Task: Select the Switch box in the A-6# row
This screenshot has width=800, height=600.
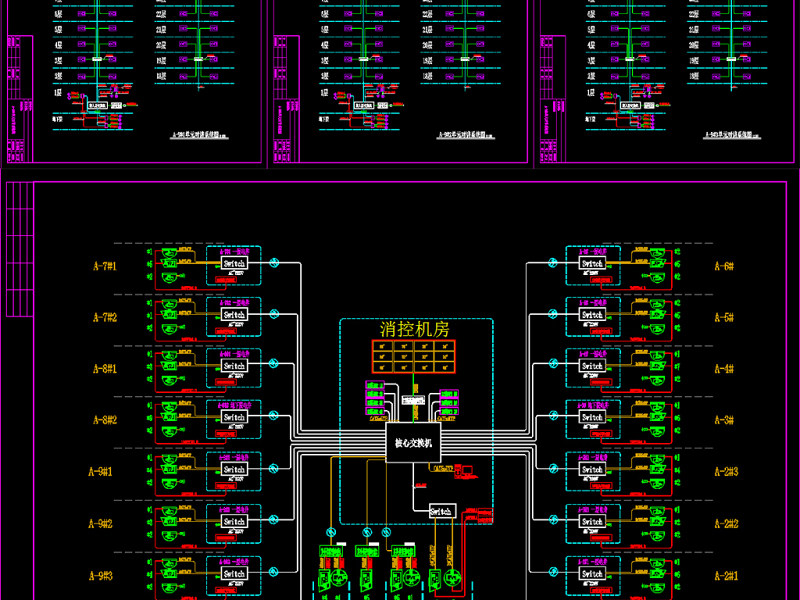Action: pos(592,263)
